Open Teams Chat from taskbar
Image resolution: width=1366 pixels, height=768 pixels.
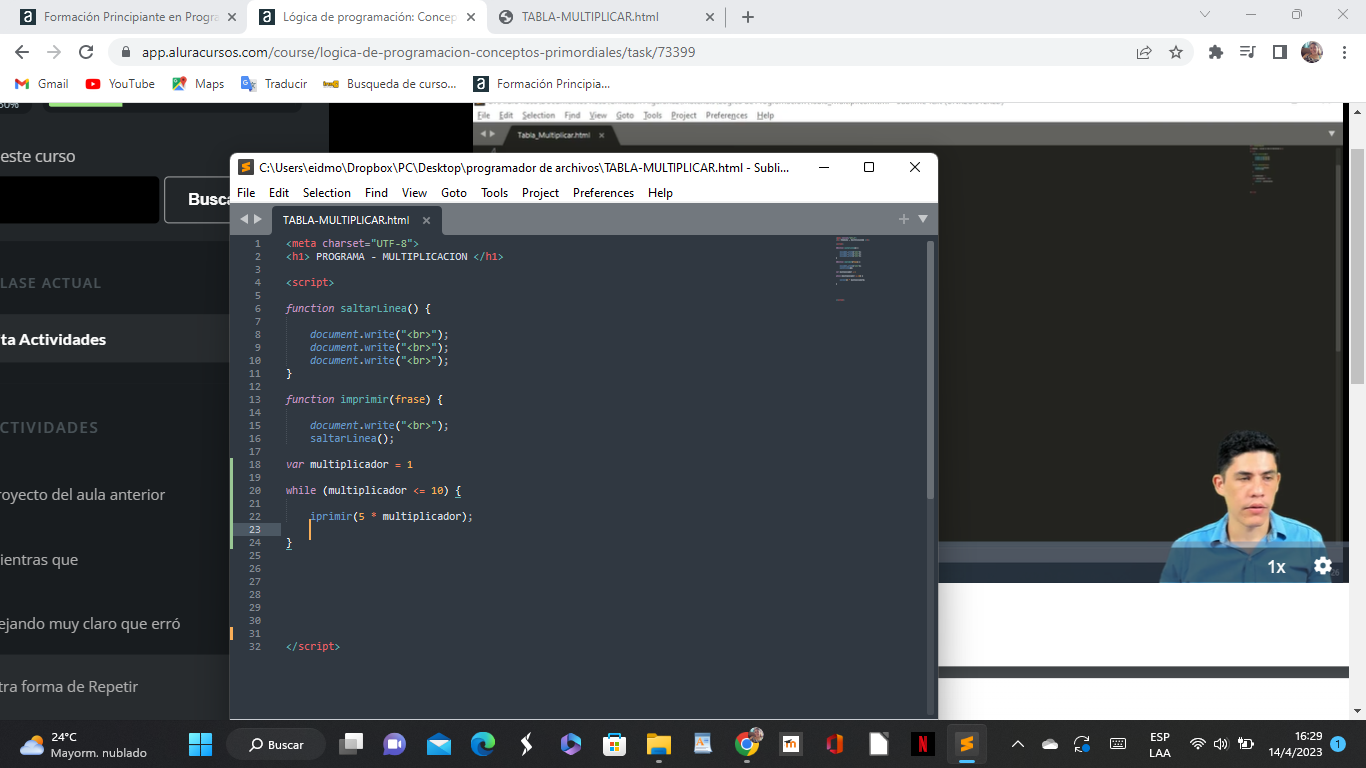pos(395,744)
